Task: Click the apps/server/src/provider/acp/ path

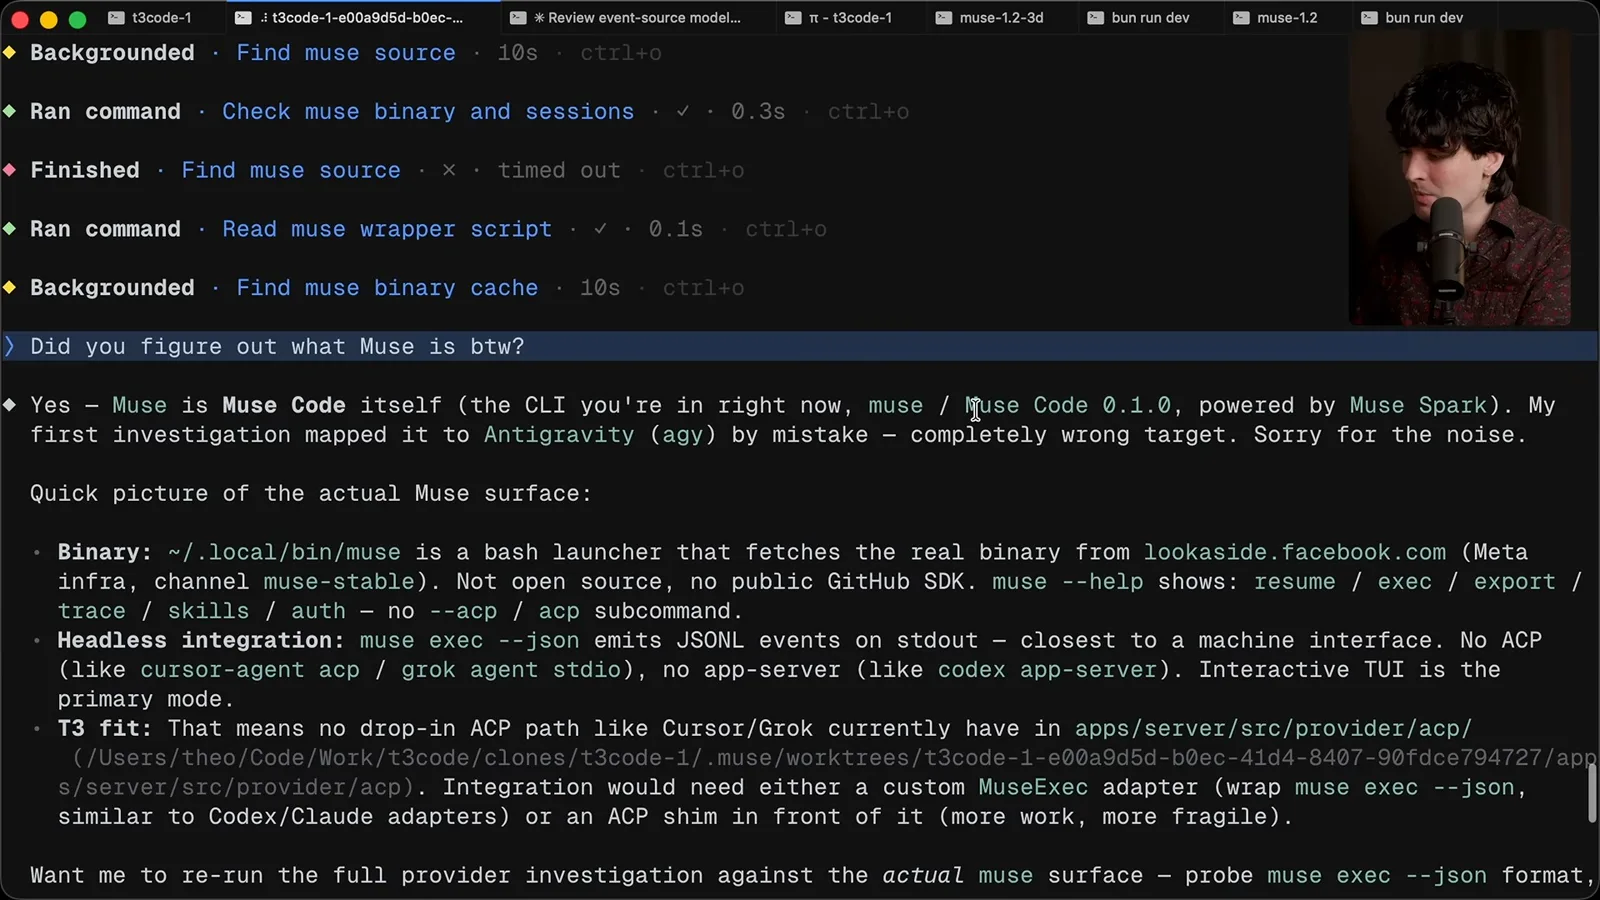Action: (1274, 729)
